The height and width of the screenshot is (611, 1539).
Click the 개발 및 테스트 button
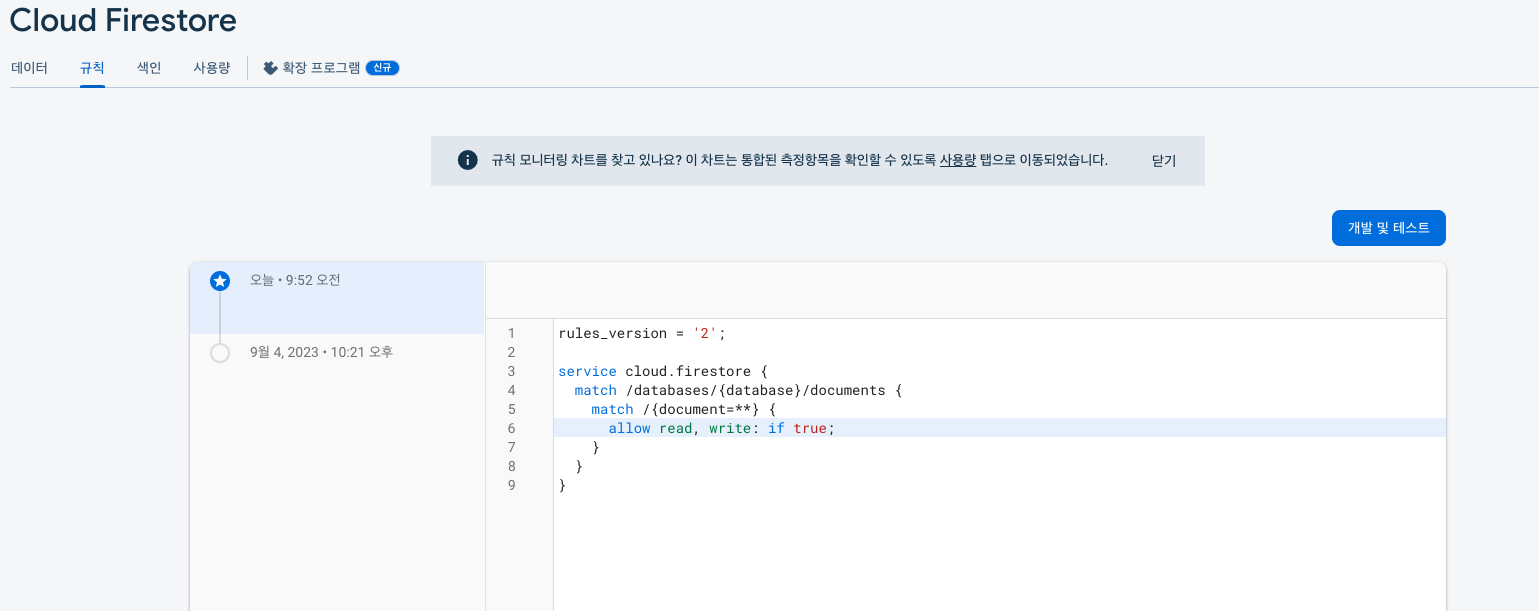(x=1388, y=228)
